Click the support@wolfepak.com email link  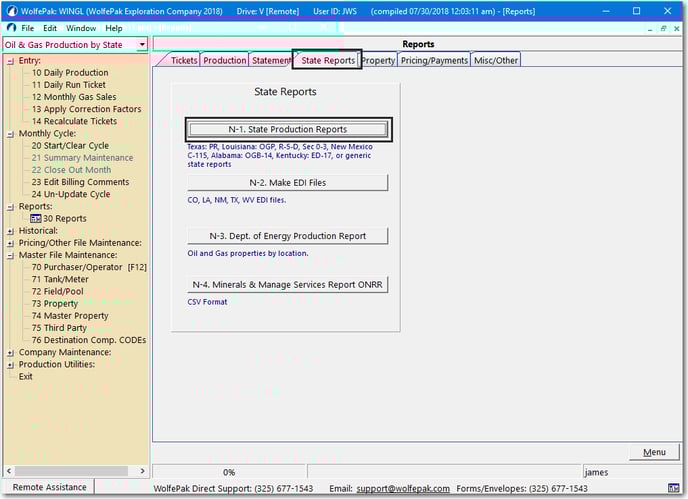click(x=403, y=488)
